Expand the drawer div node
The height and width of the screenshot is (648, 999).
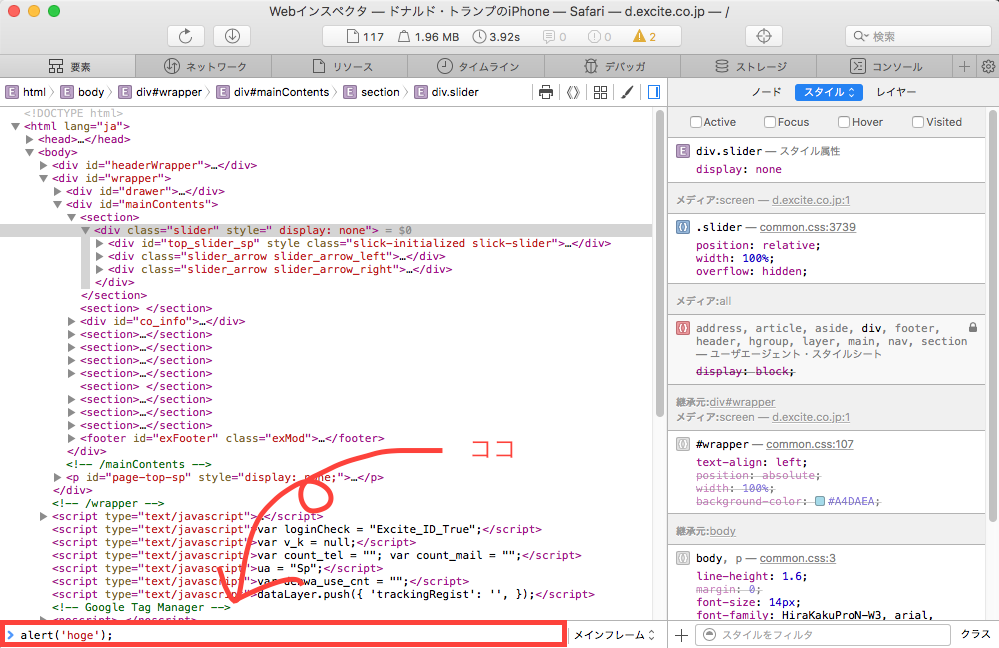coord(57,191)
